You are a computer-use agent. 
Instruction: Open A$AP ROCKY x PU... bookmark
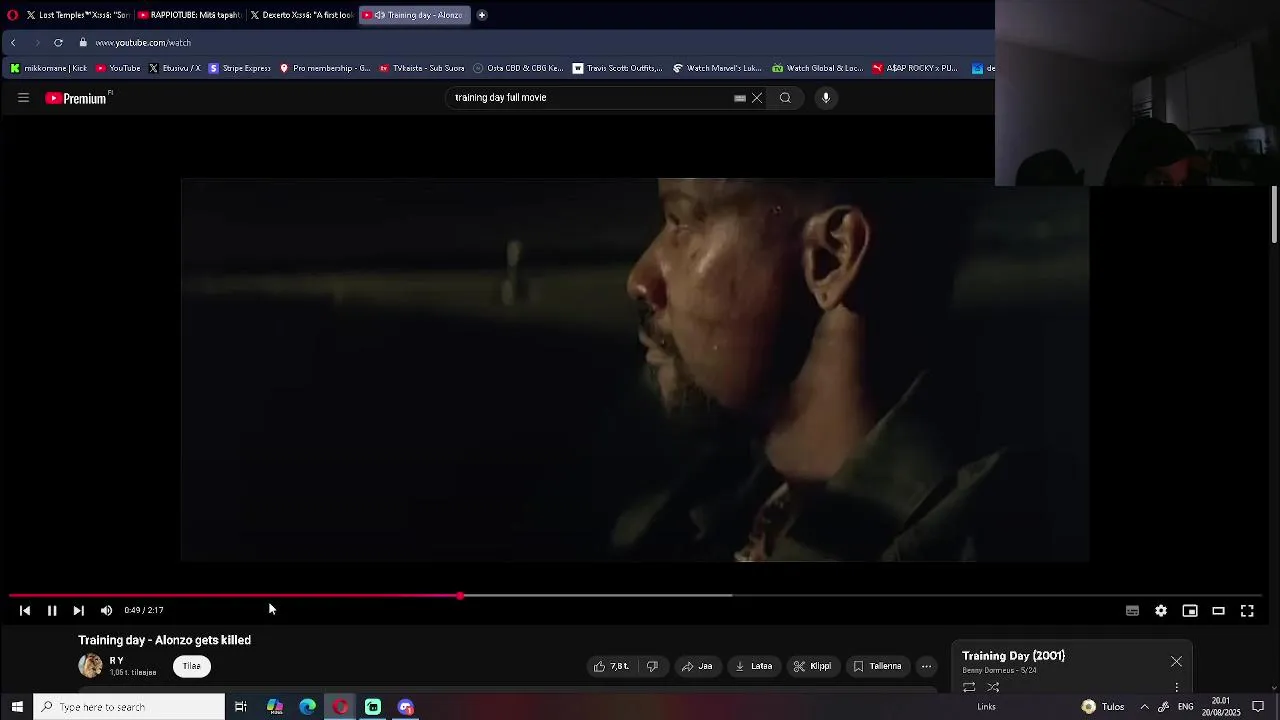(x=915, y=68)
